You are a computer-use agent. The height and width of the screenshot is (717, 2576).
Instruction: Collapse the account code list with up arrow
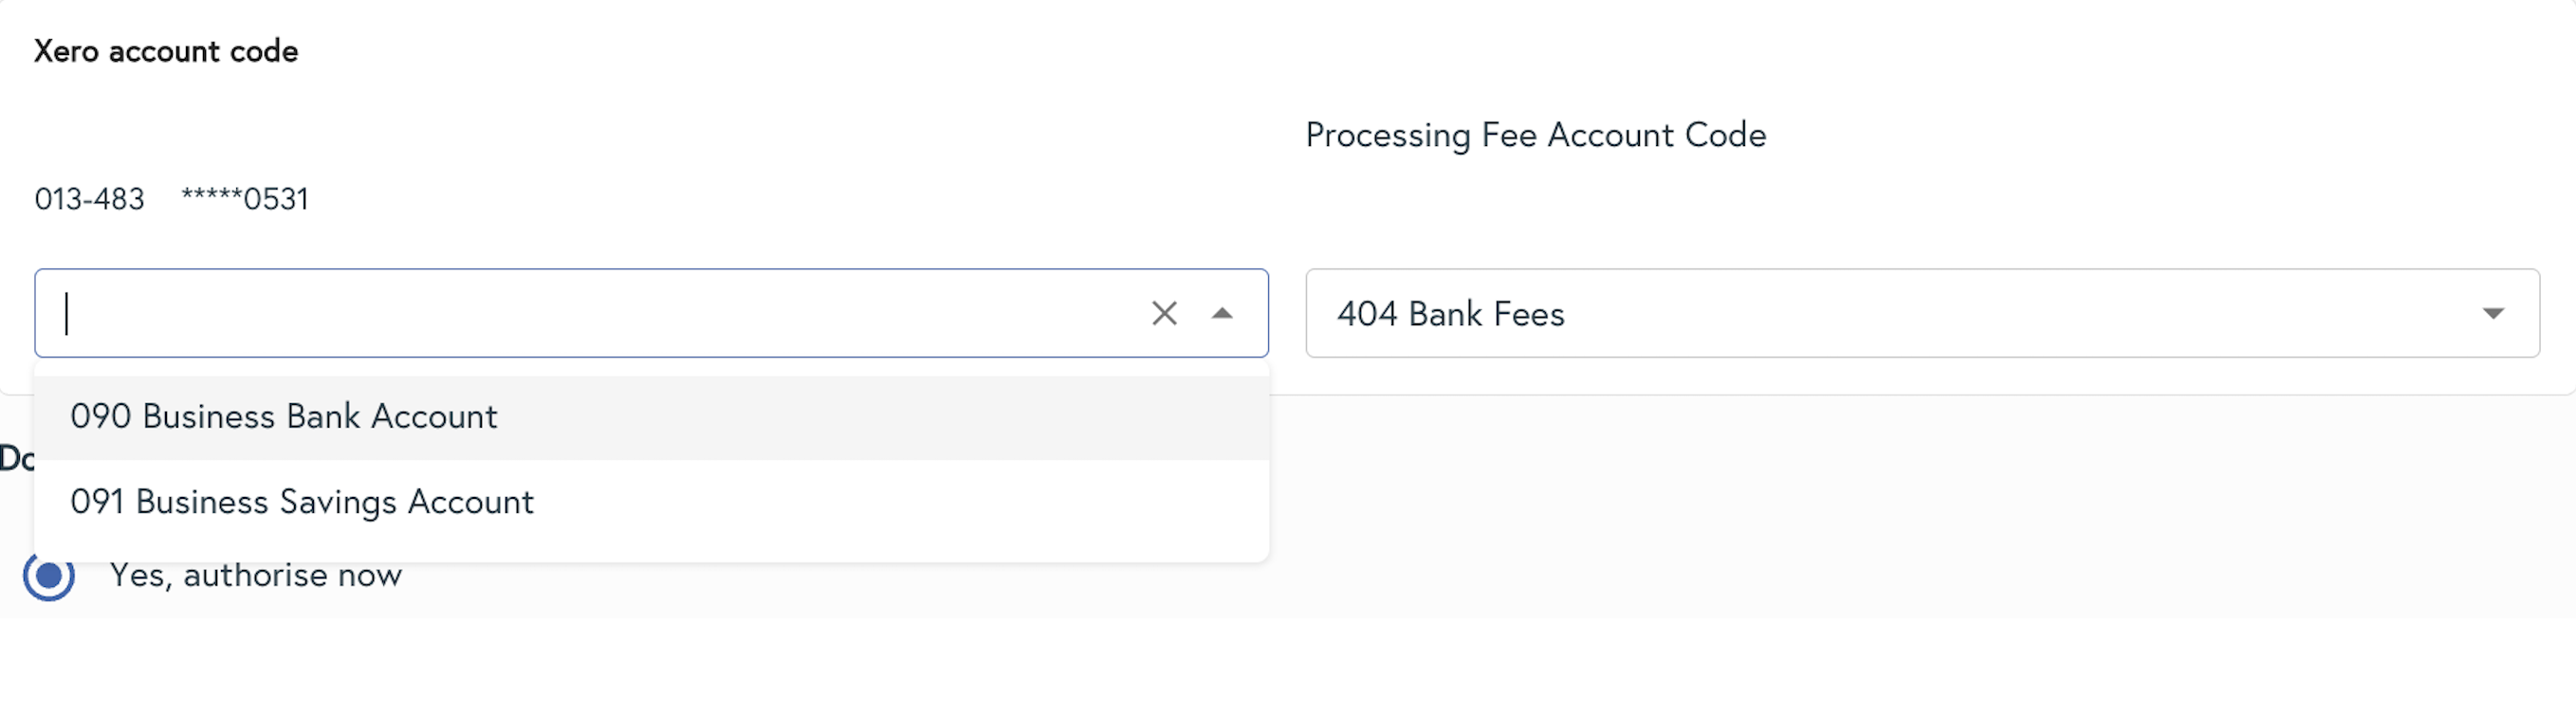pyautogui.click(x=1221, y=314)
